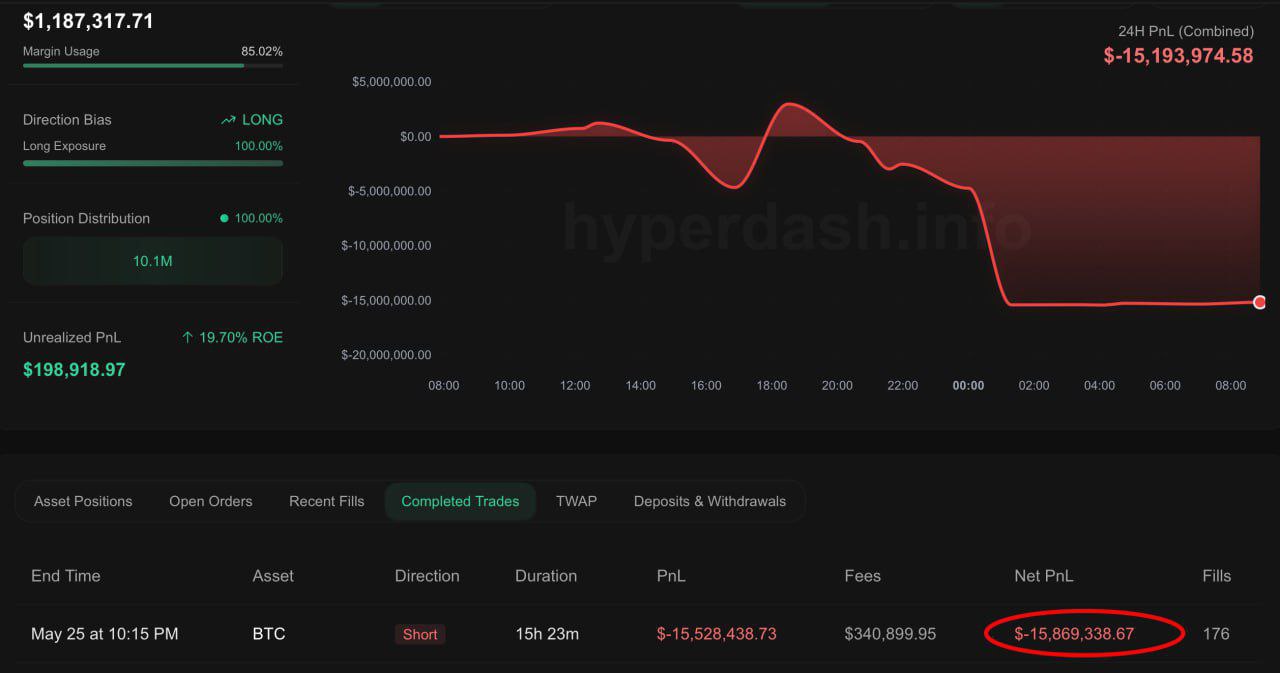Screen dimensions: 1280x673
Task: Open the Recent Fills tab
Action: pyautogui.click(x=327, y=501)
